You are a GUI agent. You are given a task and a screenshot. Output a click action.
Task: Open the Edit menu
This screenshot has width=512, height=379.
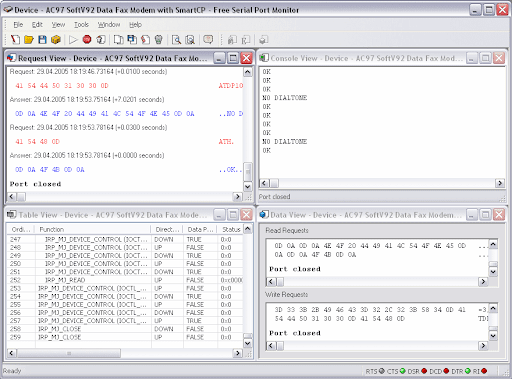[x=37, y=25]
